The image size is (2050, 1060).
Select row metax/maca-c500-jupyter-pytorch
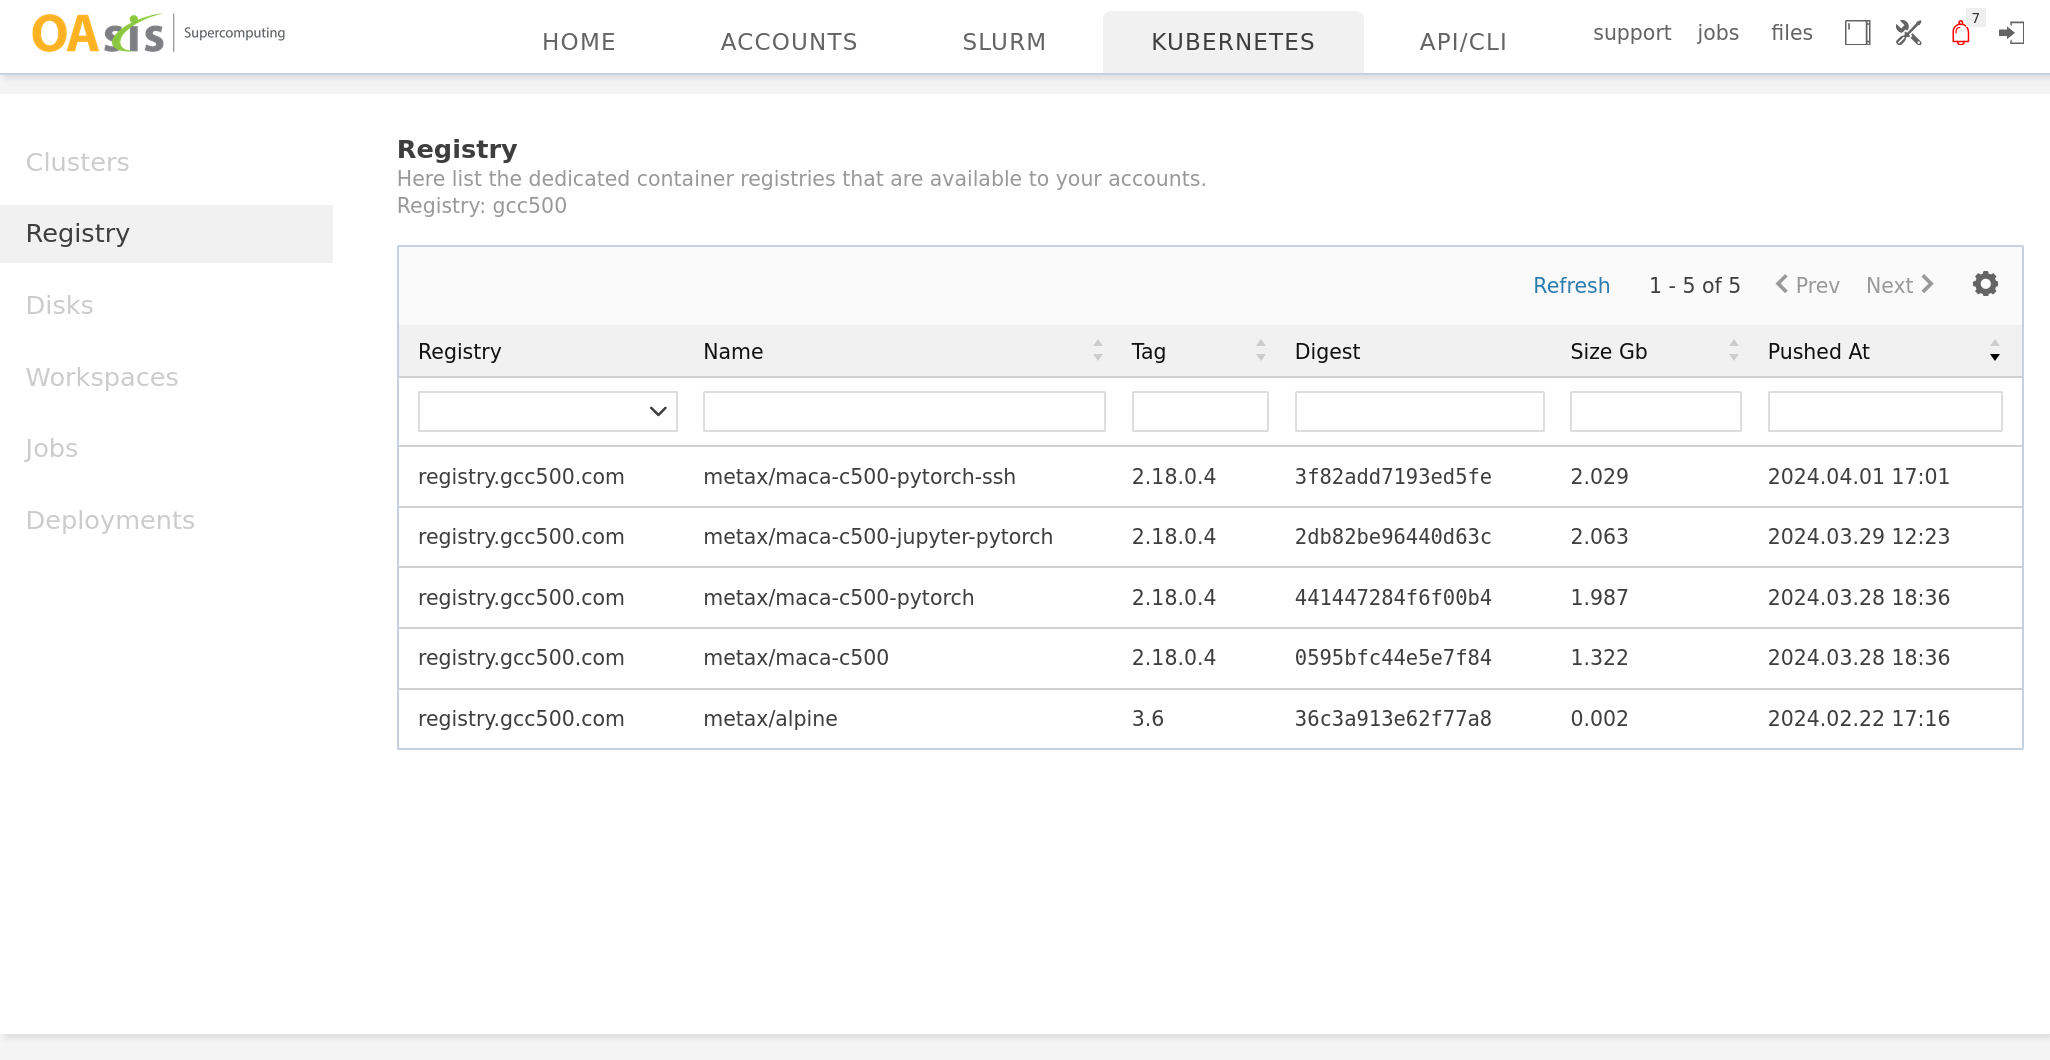tap(1210, 537)
